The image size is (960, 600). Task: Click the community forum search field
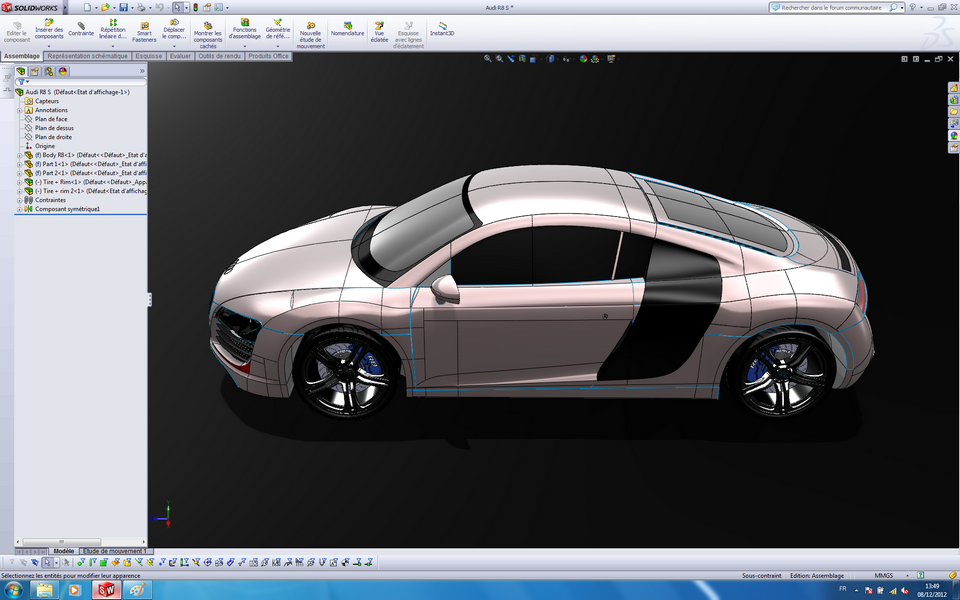coord(830,6)
